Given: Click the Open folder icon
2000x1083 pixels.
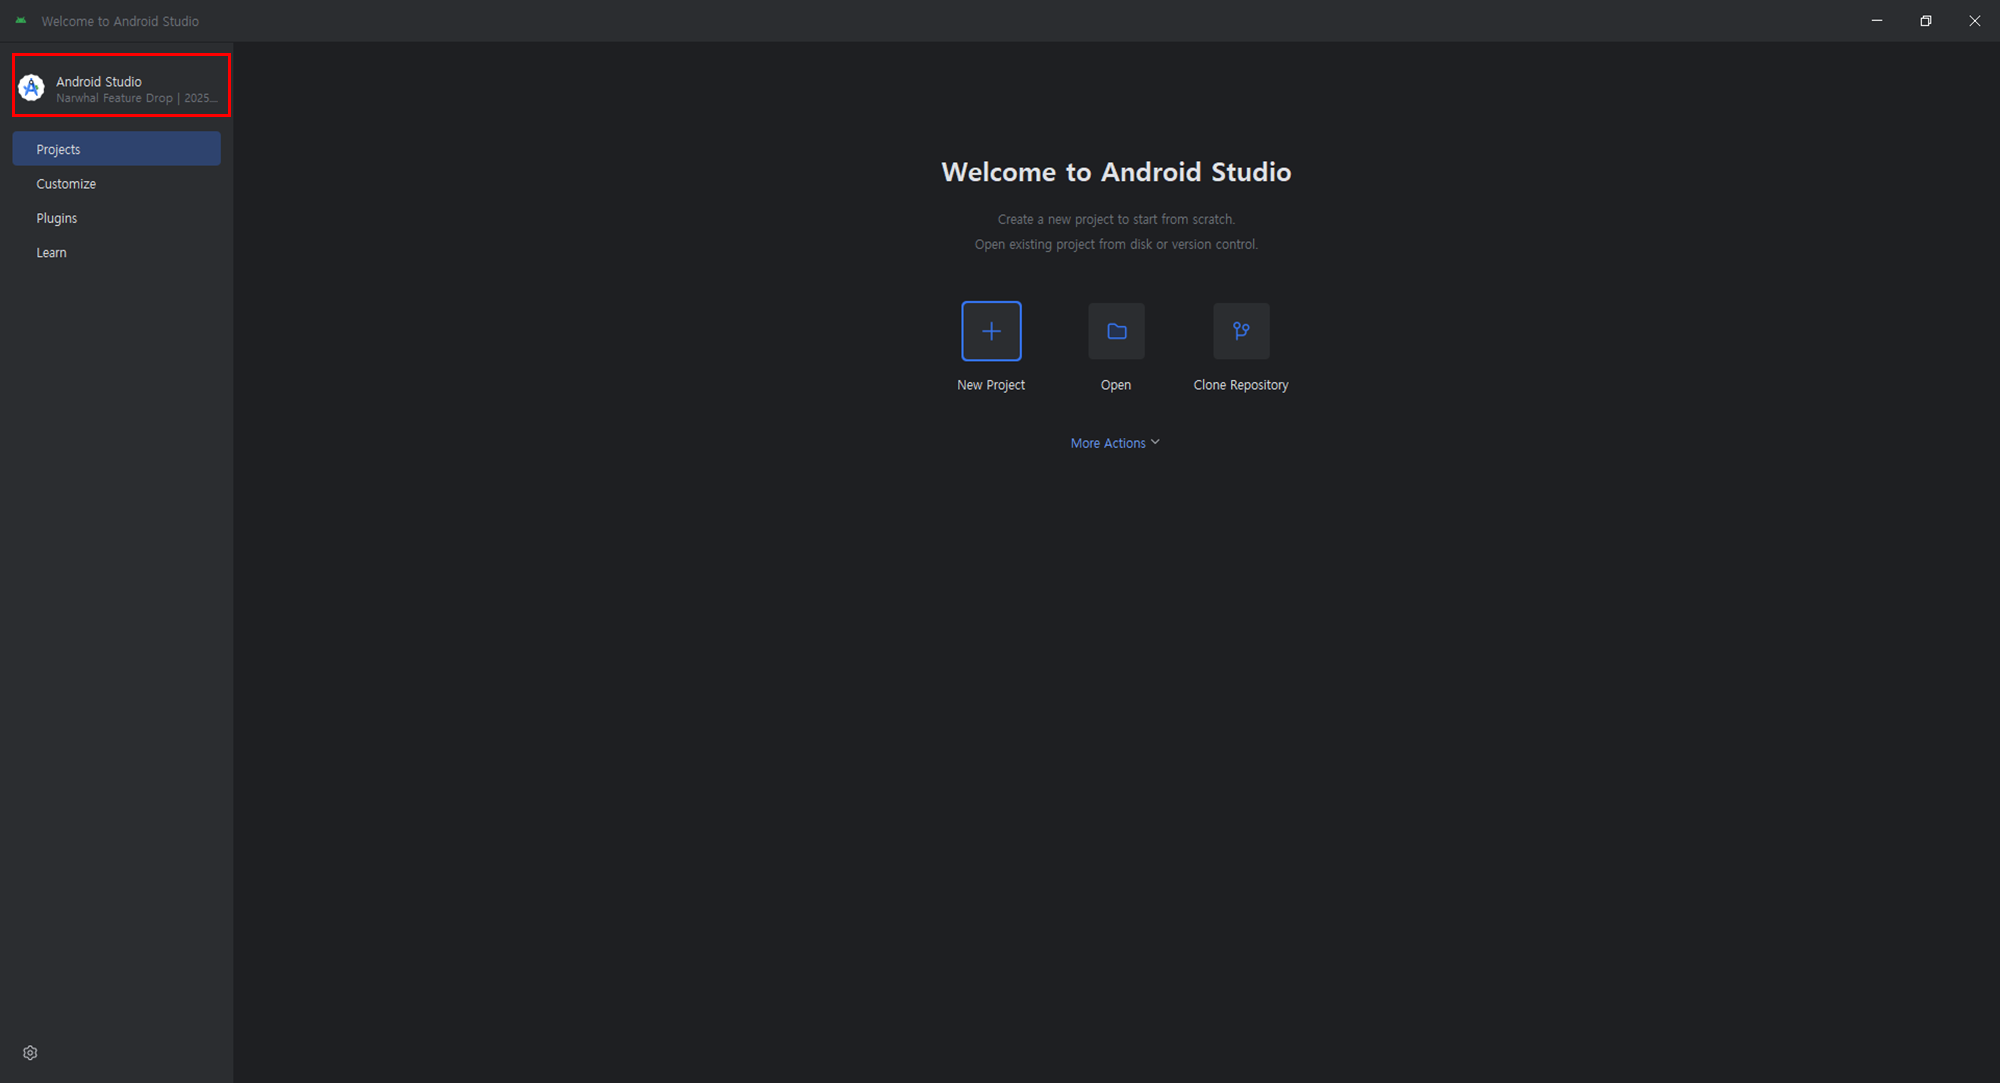Looking at the screenshot, I should (1116, 331).
